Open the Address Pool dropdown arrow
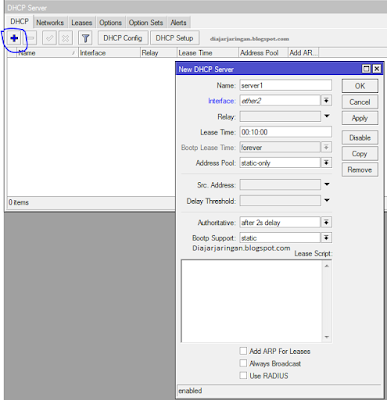The height and width of the screenshot is (400, 387). tap(326, 163)
